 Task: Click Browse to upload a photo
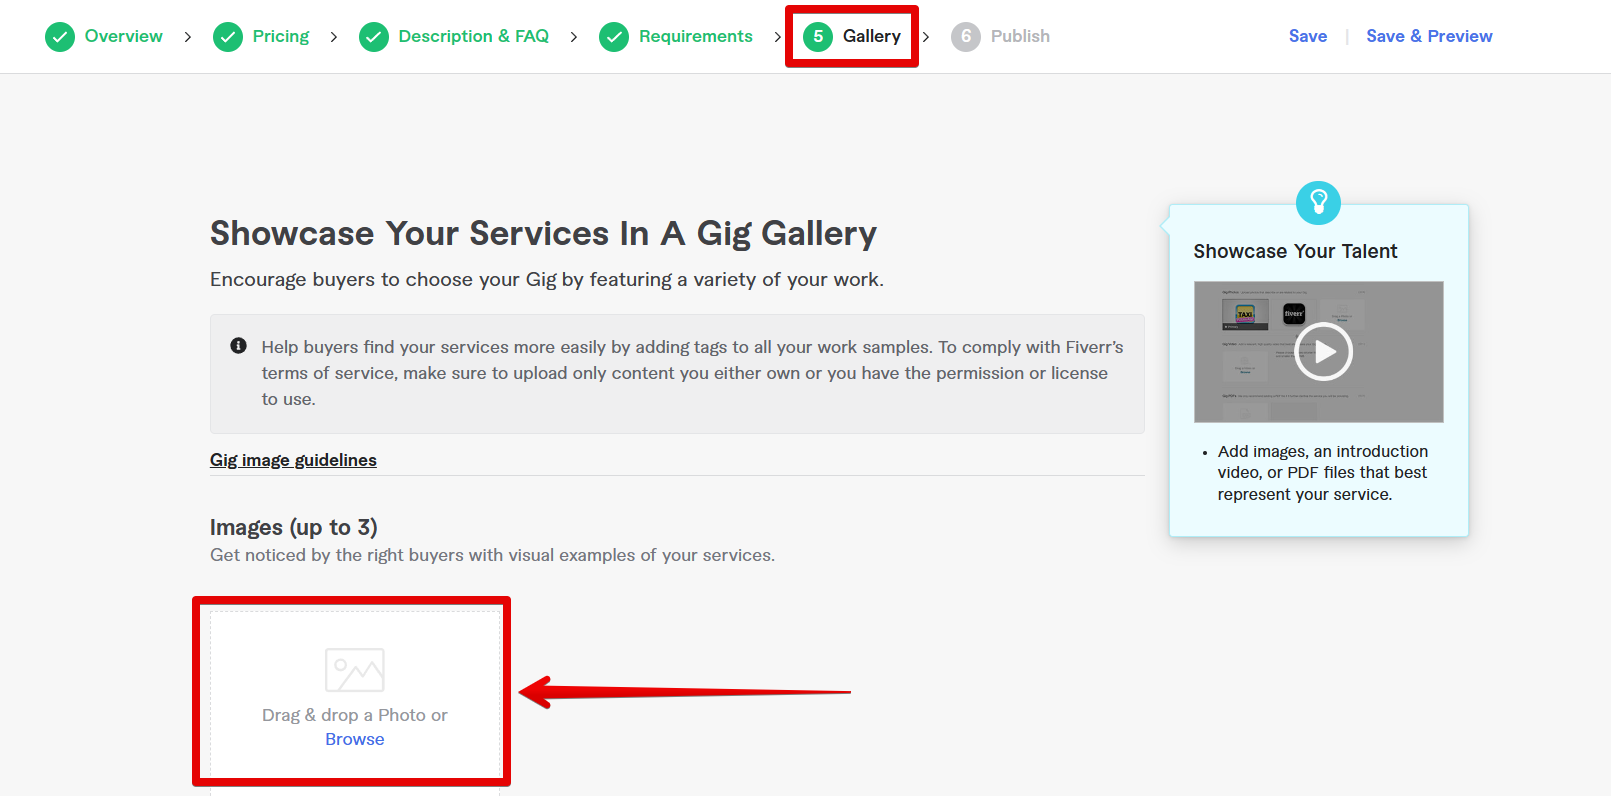355,739
